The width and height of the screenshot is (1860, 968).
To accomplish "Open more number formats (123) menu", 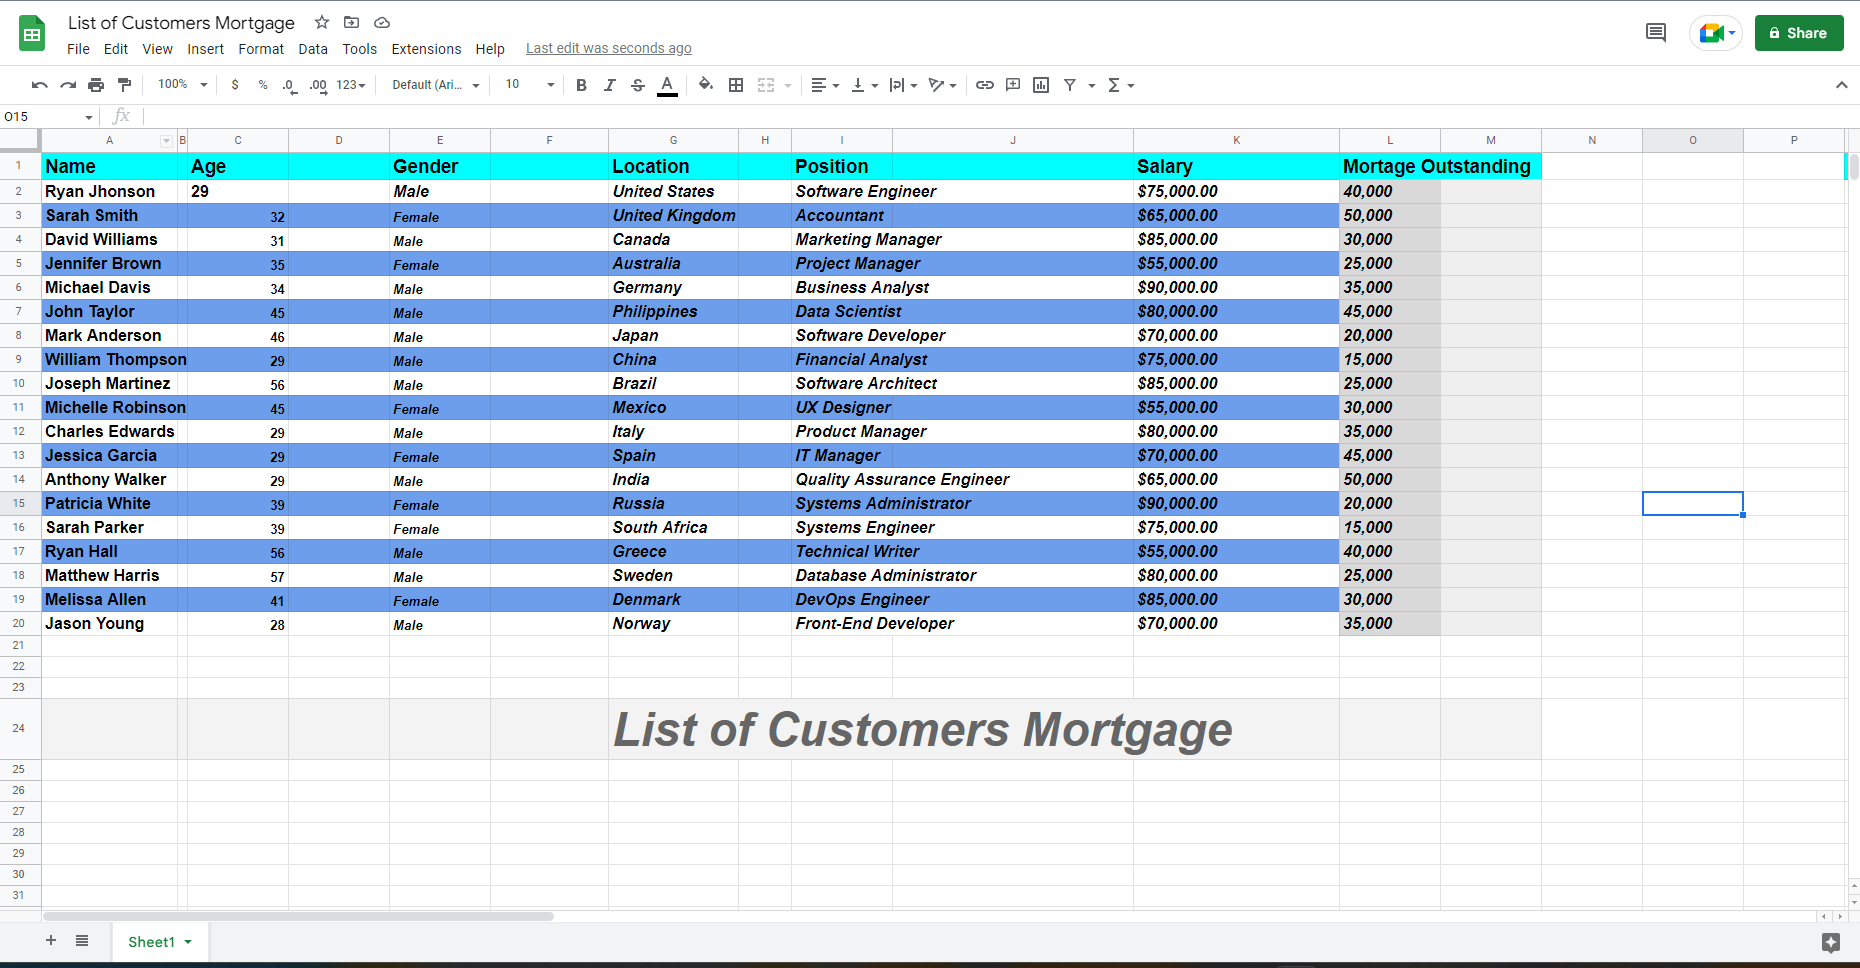I will (x=351, y=85).
